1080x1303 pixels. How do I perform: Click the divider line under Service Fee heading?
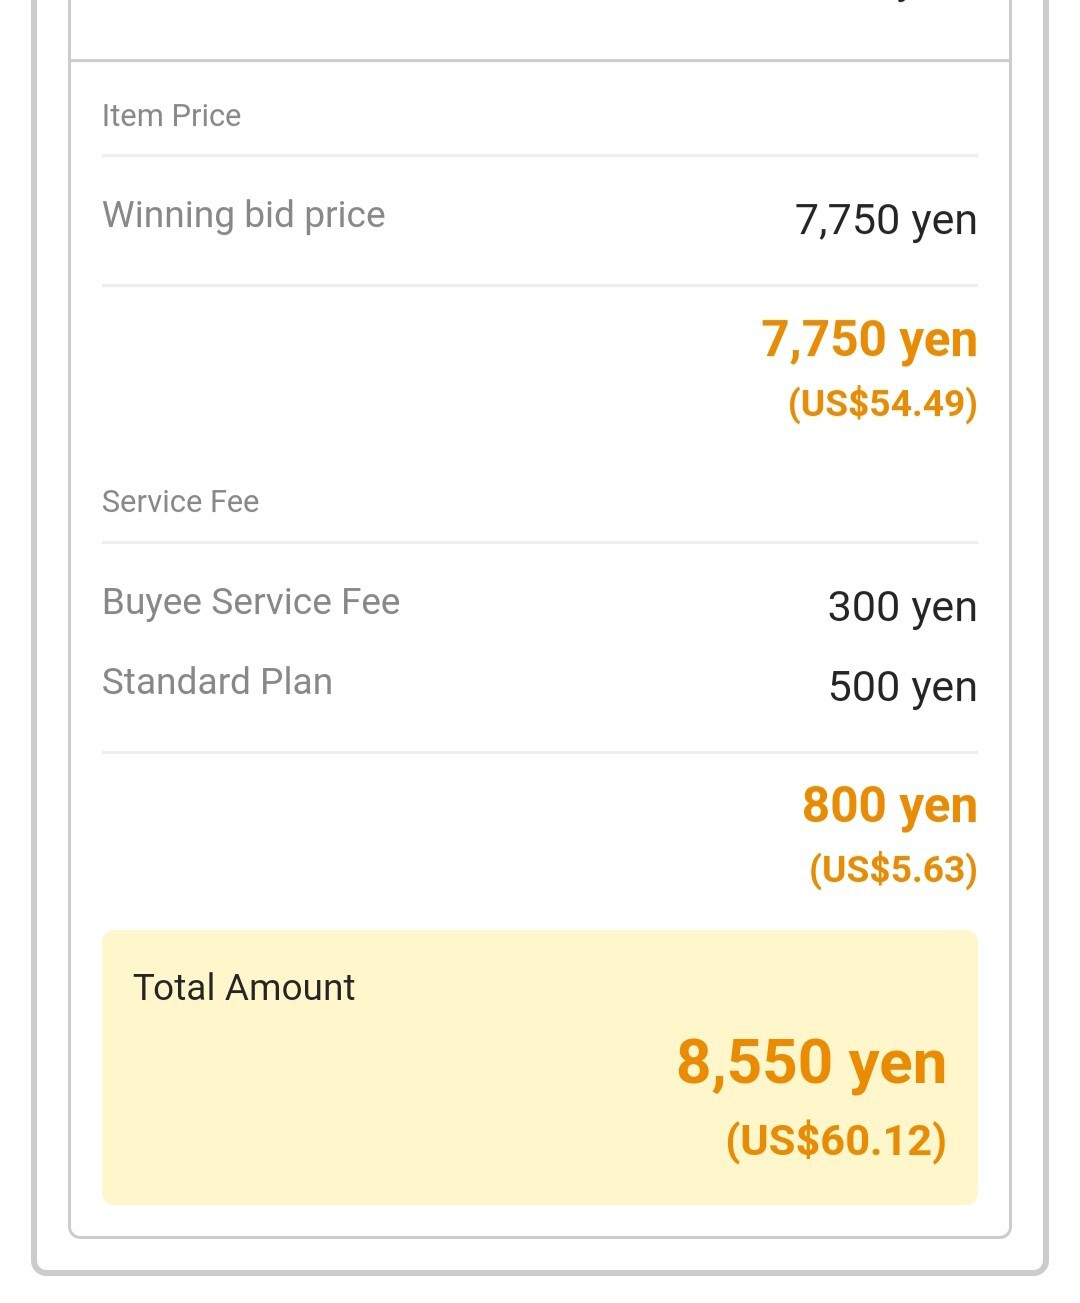540,543
